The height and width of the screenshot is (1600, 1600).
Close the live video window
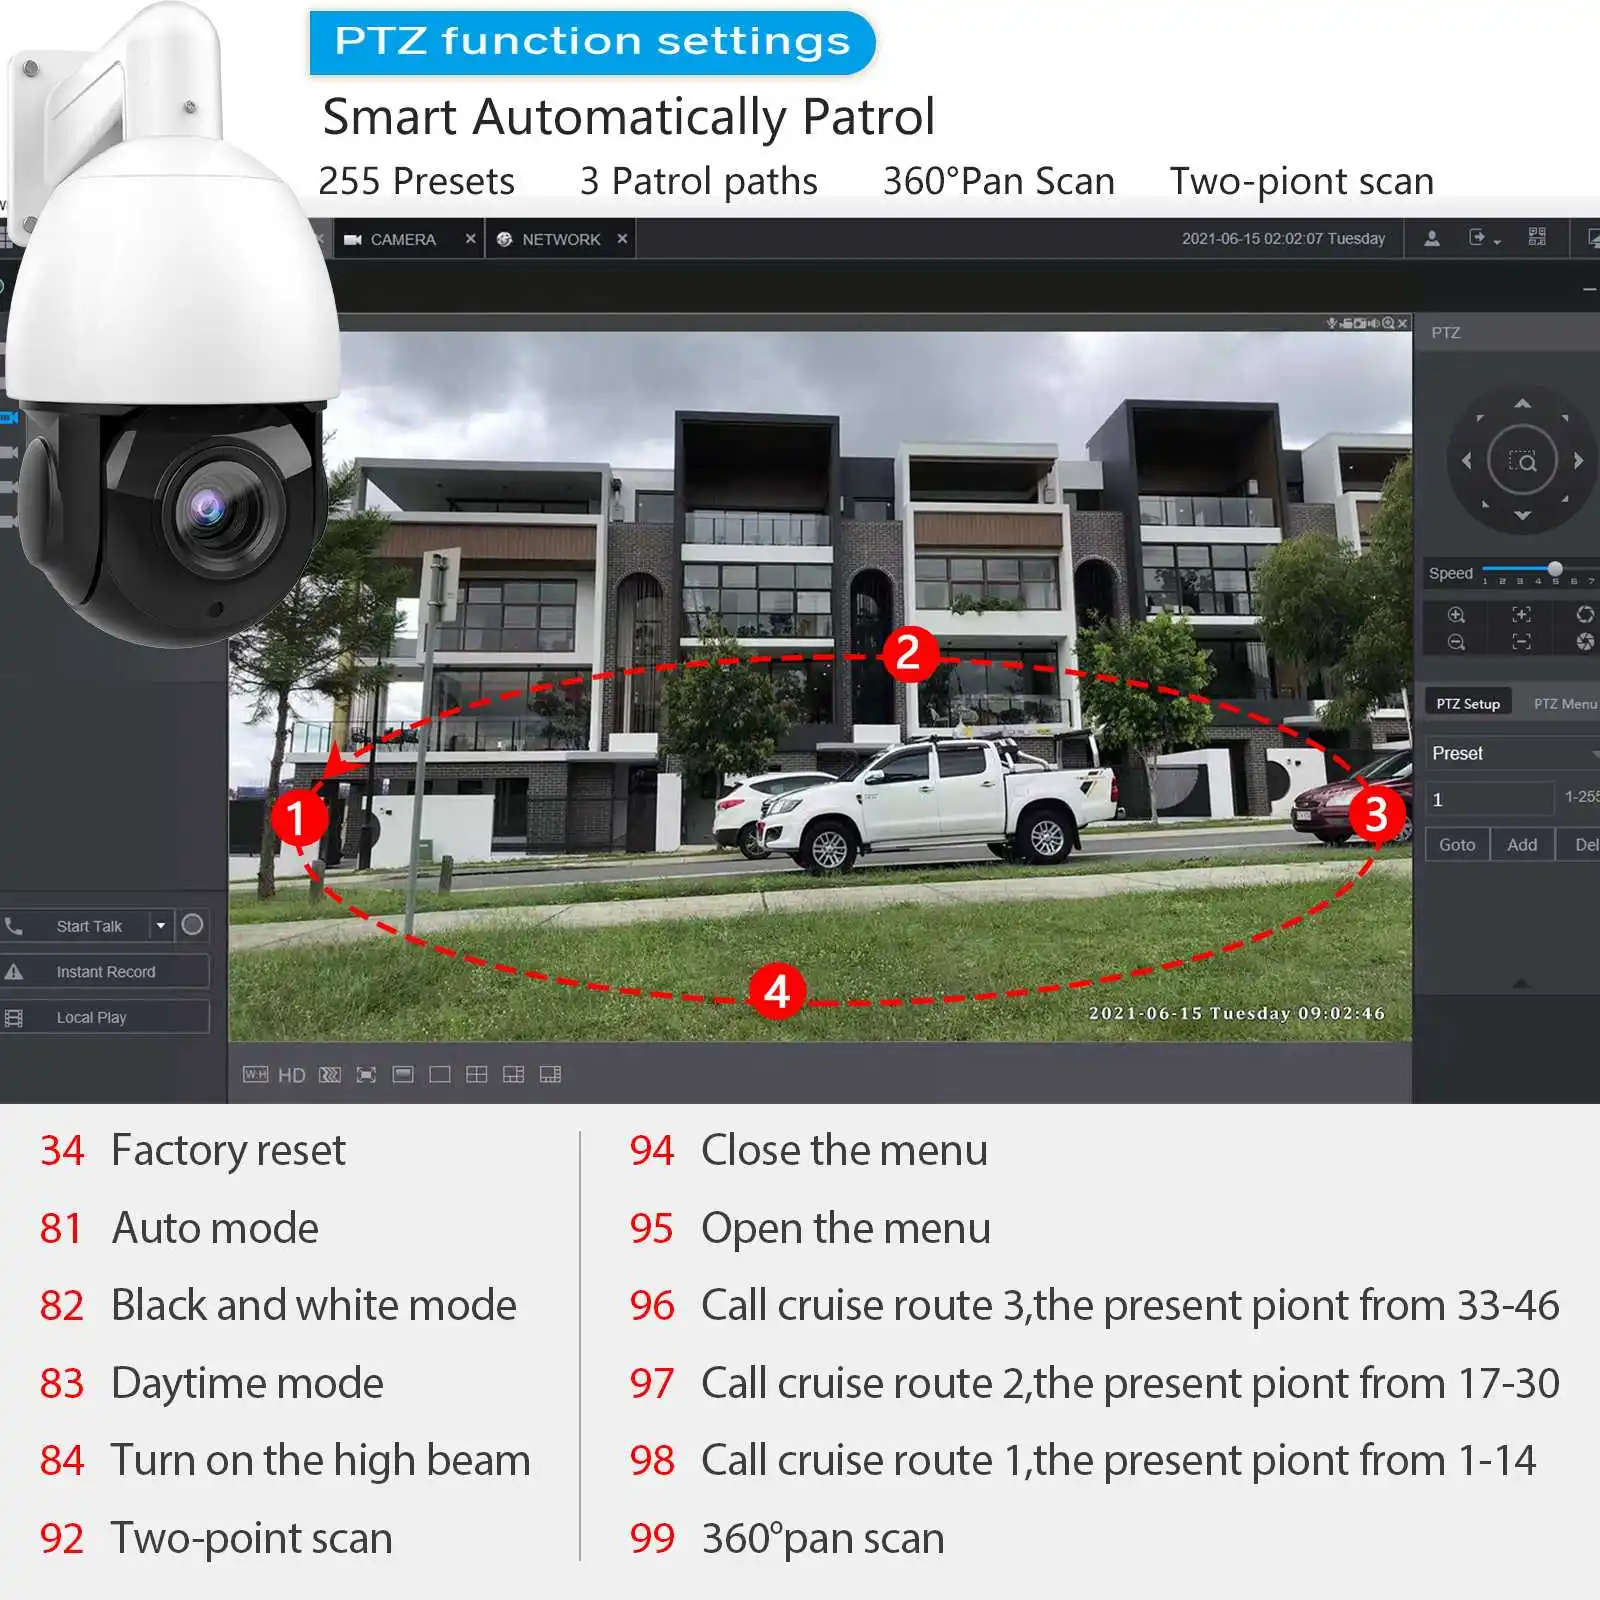point(1402,323)
